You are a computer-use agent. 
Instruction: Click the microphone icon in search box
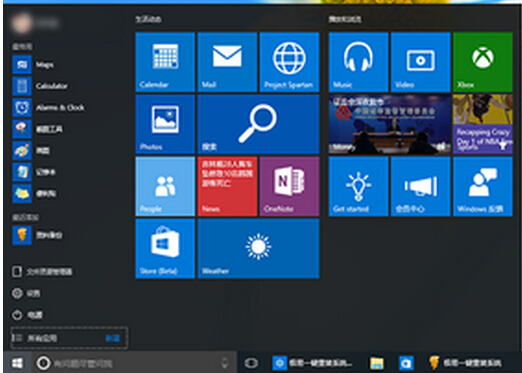pos(225,363)
